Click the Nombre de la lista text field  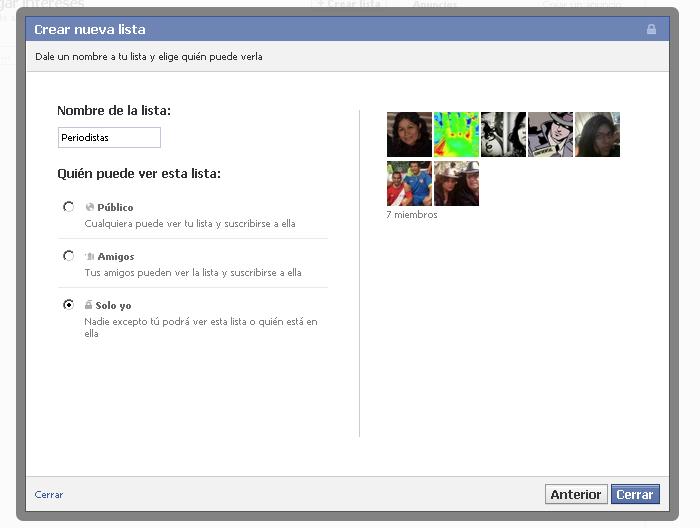point(109,138)
